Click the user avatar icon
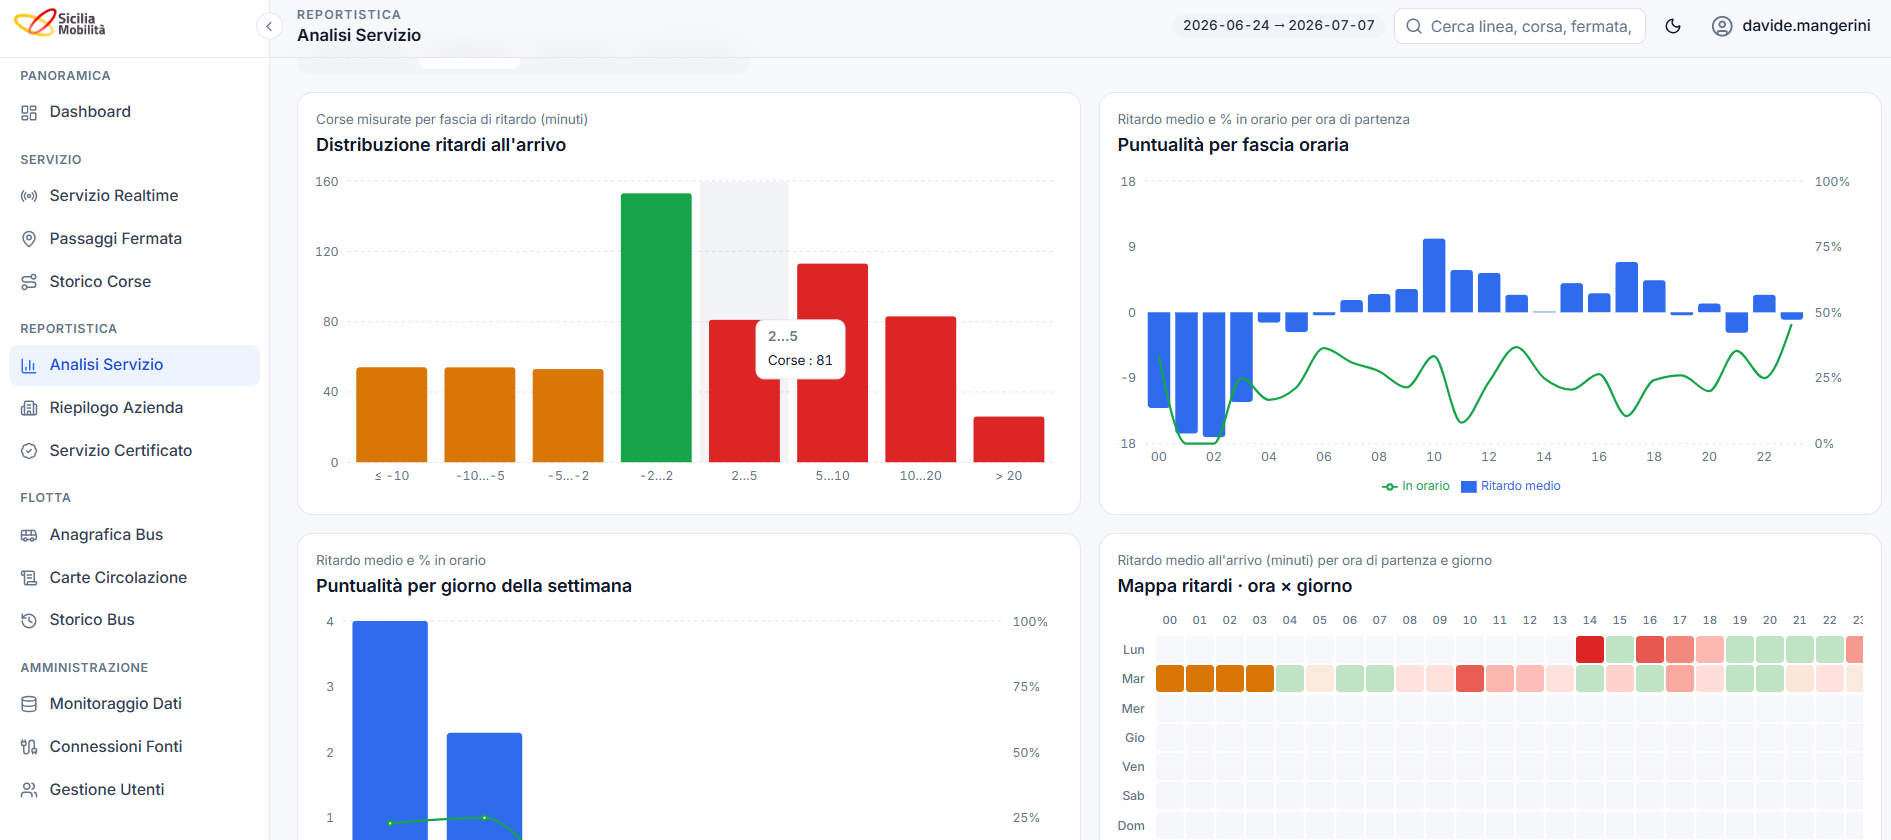This screenshot has height=840, width=1891. (1722, 26)
